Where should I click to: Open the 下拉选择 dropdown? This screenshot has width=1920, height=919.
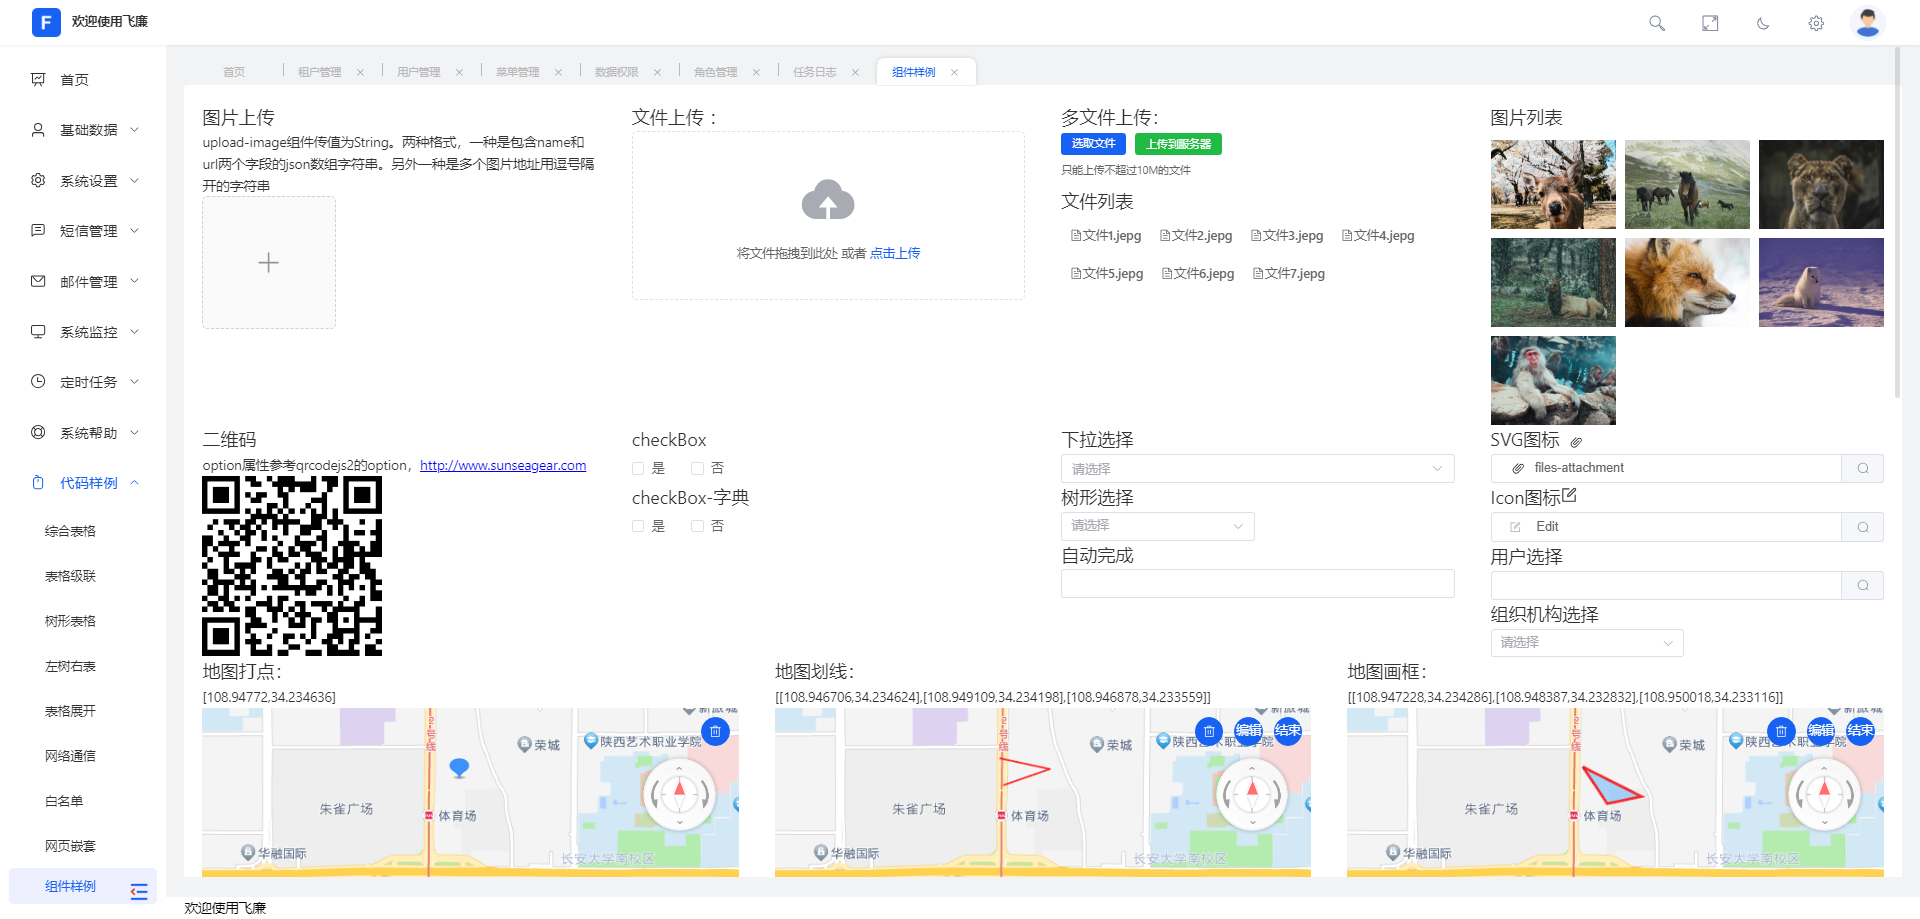1257,469
